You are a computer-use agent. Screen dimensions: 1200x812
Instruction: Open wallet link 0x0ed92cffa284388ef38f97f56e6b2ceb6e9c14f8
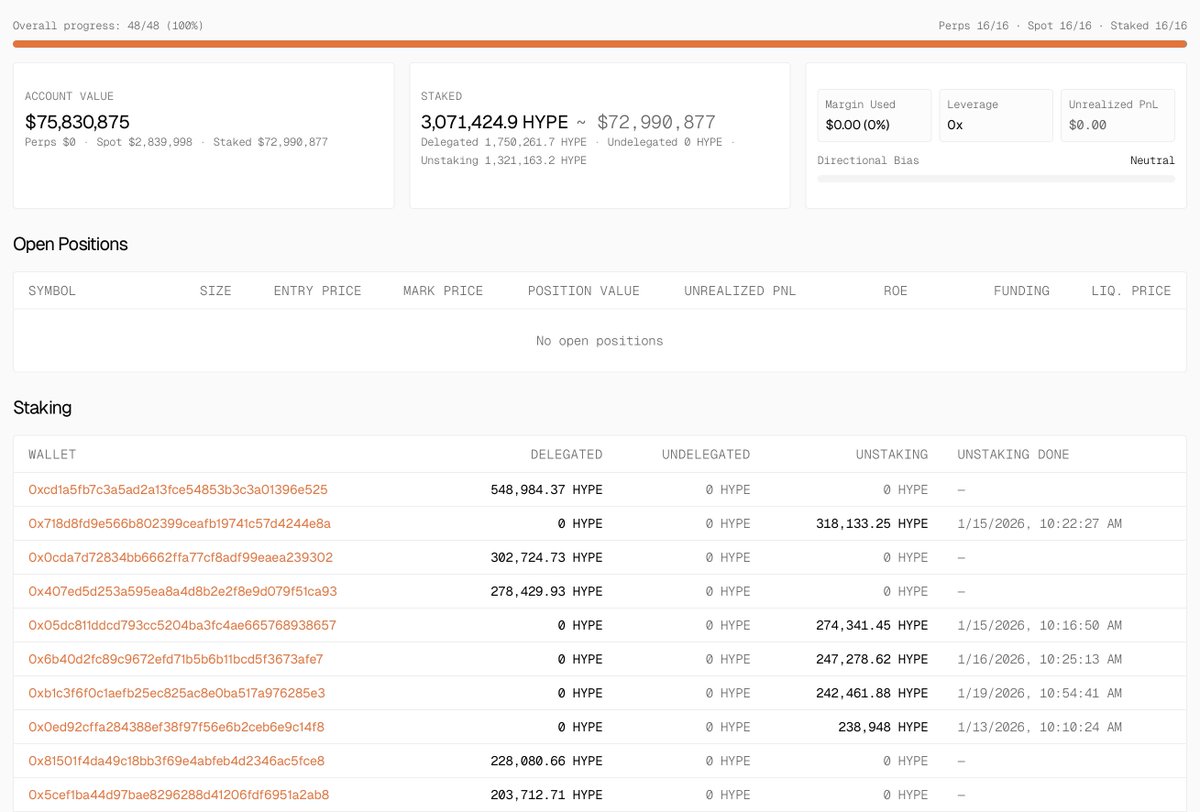coord(176,727)
